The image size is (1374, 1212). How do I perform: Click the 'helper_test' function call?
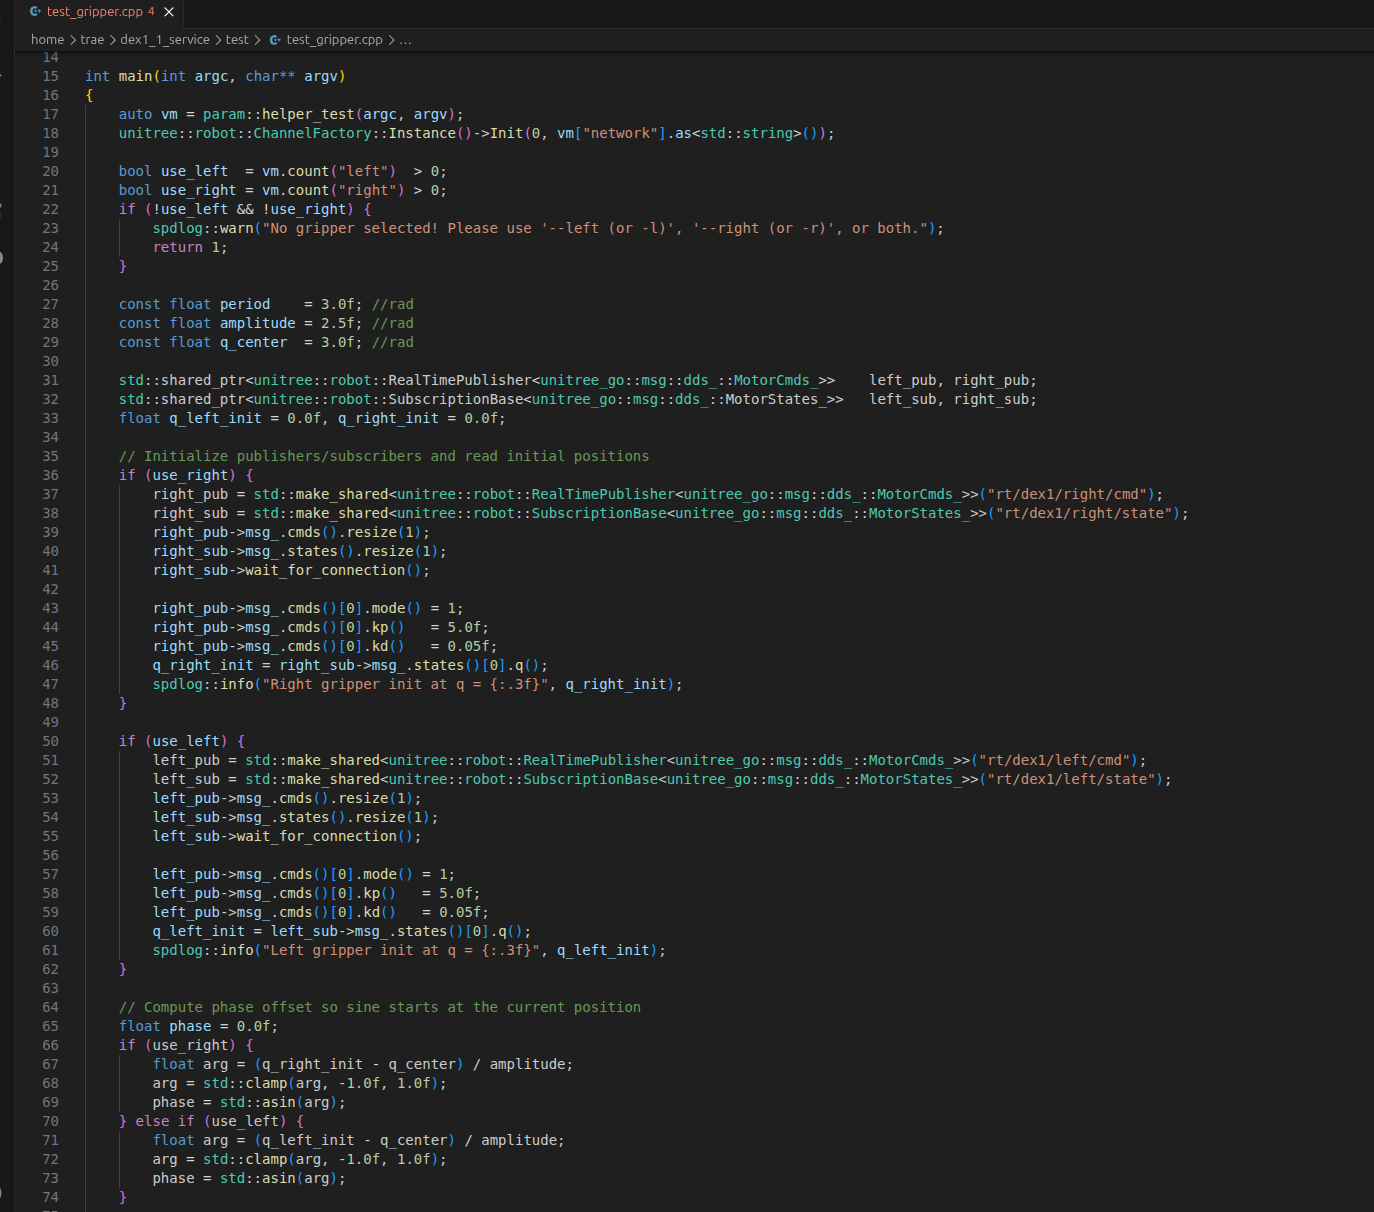pos(308,114)
